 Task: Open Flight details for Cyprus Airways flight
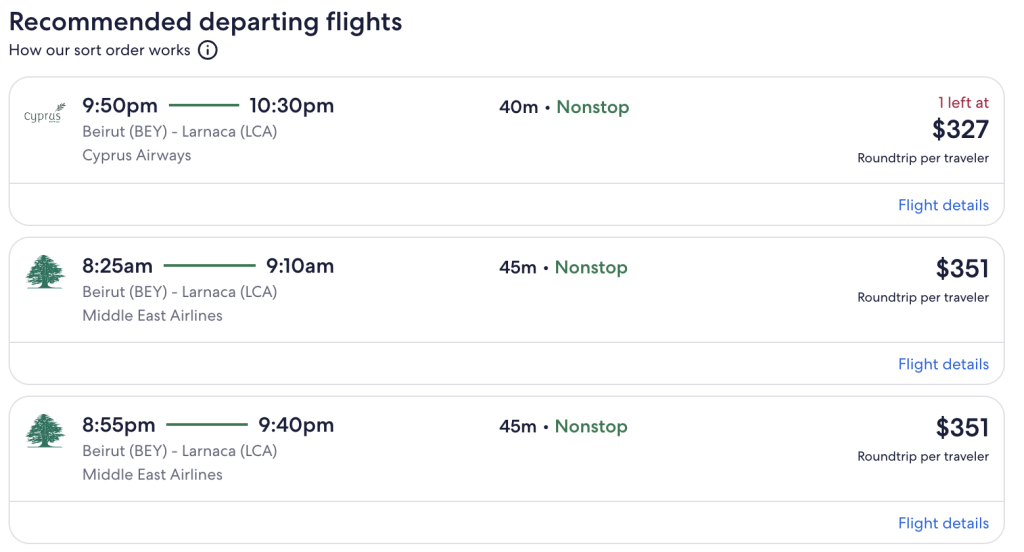[943, 205]
